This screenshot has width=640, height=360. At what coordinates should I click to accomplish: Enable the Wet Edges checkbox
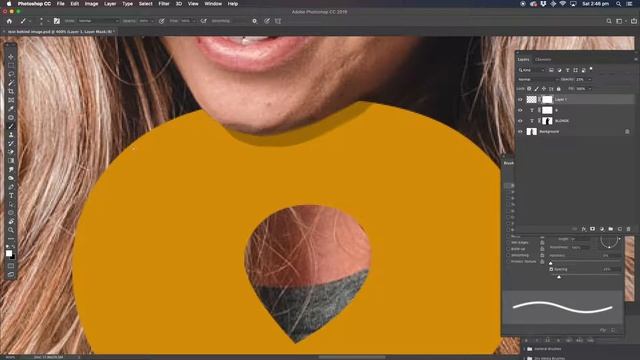[x=509, y=242]
